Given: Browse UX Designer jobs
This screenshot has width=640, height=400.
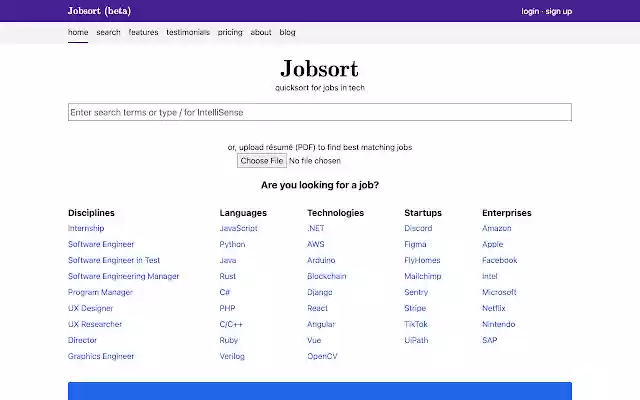Looking at the screenshot, I should tap(91, 308).
